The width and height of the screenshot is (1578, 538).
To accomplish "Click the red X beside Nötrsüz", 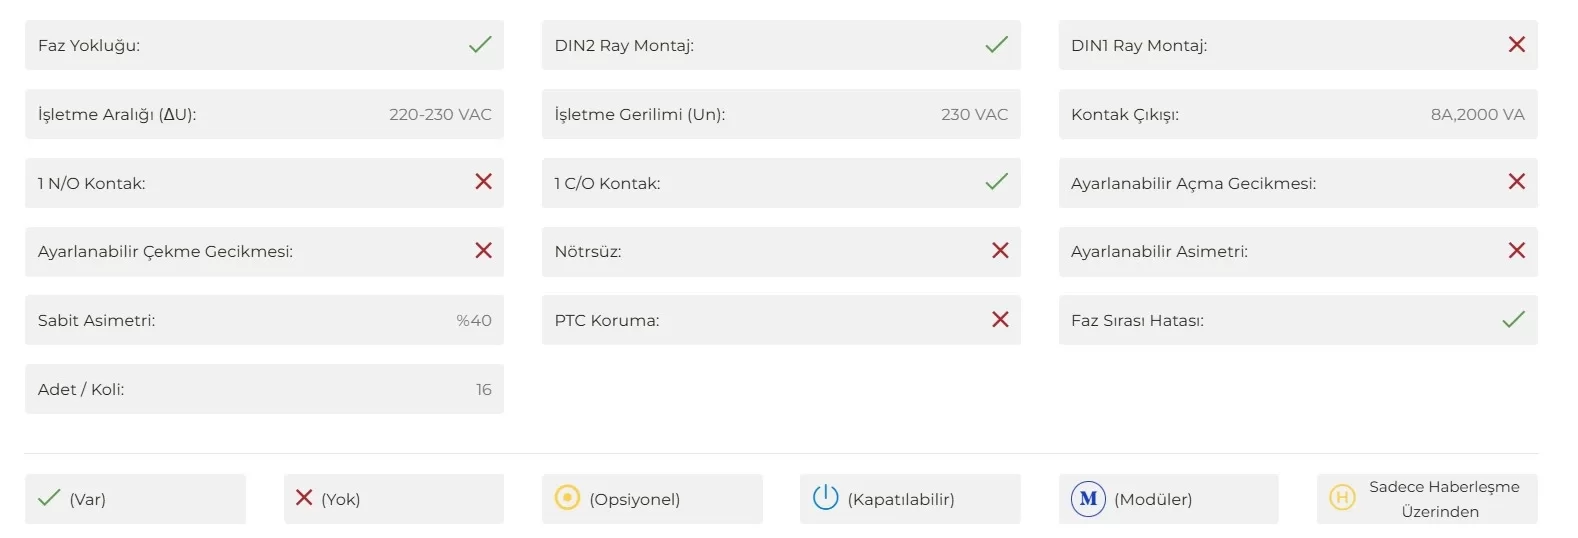I will click(1000, 251).
